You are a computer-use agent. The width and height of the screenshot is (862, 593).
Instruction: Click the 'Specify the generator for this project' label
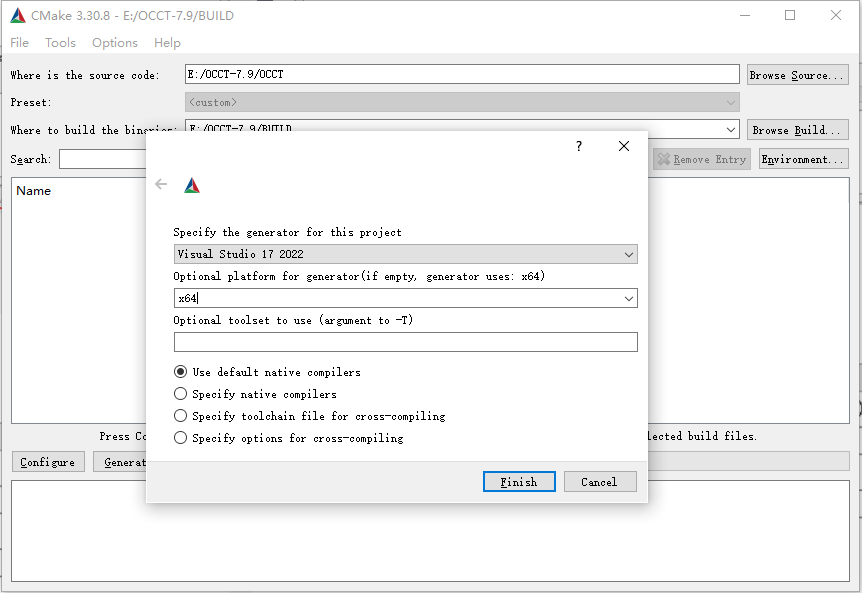pyautogui.click(x=288, y=232)
